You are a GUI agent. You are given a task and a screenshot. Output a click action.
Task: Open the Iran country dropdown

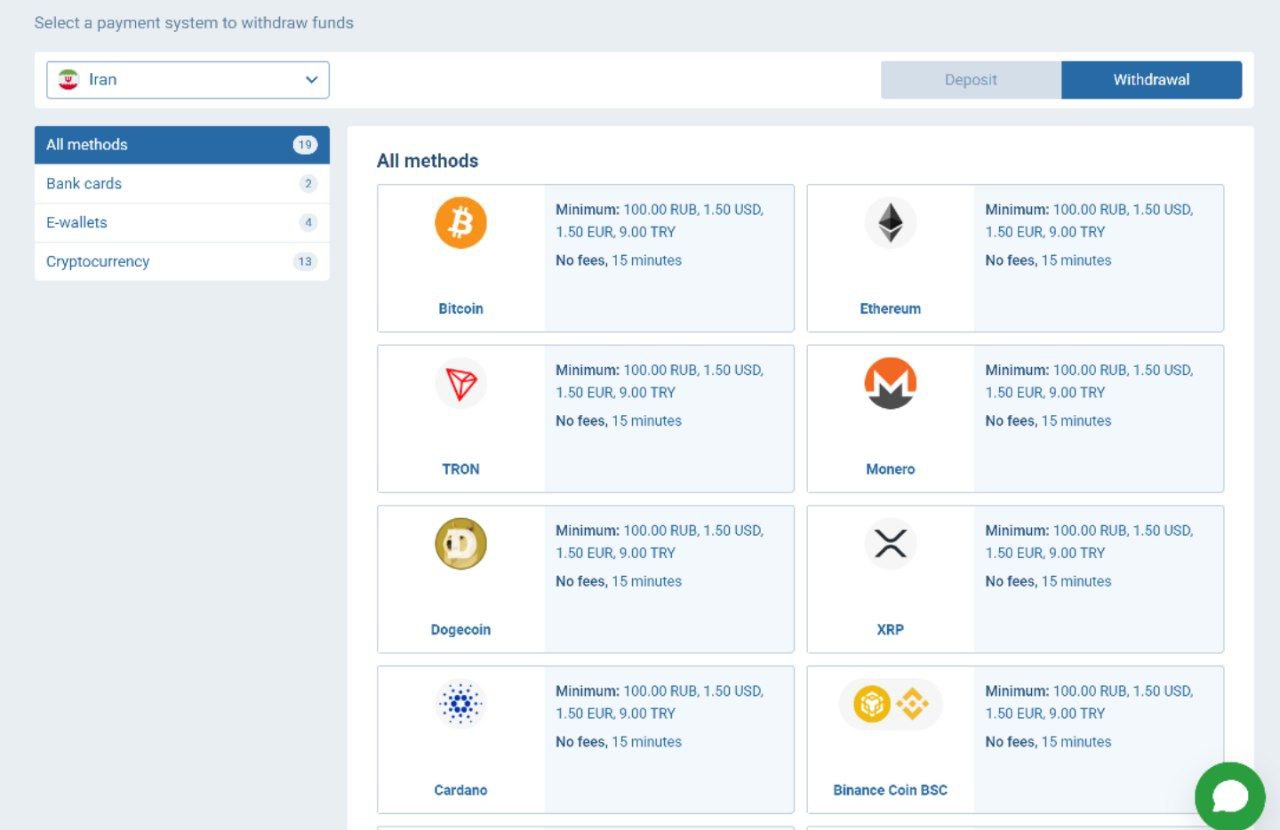[188, 80]
